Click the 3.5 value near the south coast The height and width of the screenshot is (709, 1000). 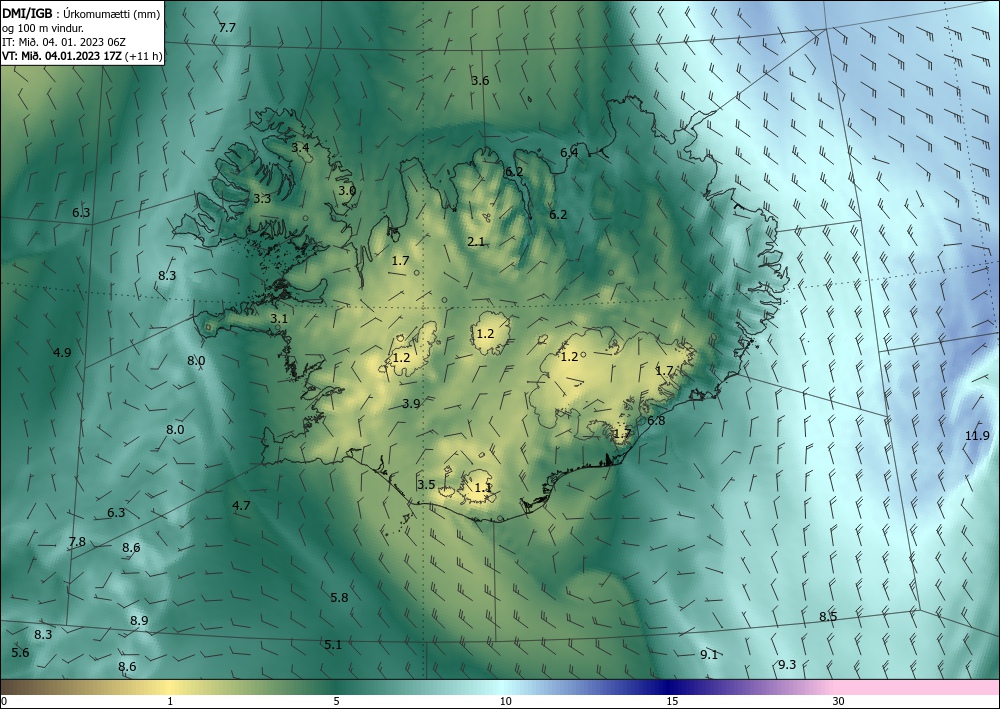point(426,485)
